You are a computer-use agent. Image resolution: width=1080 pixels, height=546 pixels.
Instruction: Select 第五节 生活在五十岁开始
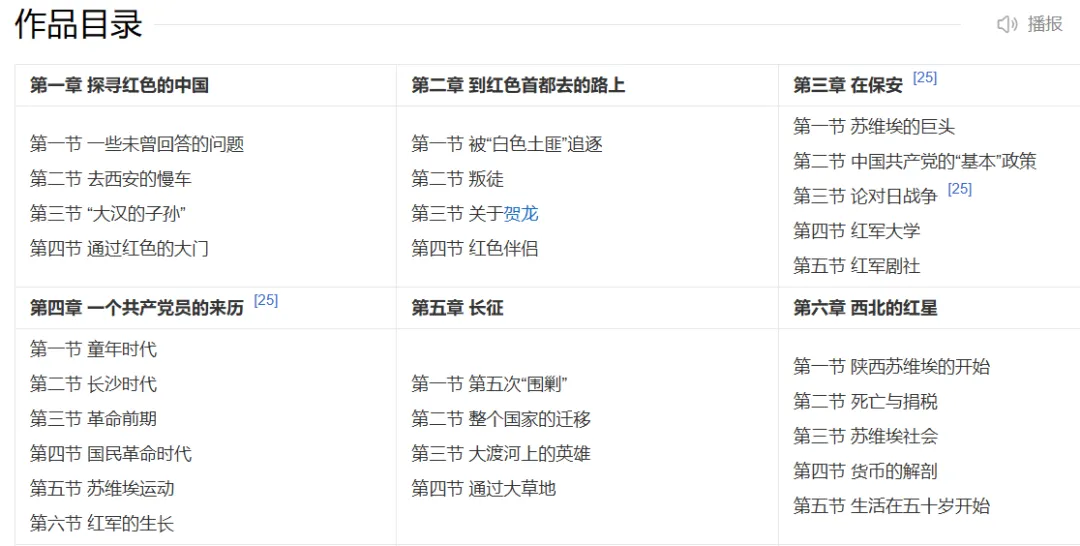pos(891,506)
